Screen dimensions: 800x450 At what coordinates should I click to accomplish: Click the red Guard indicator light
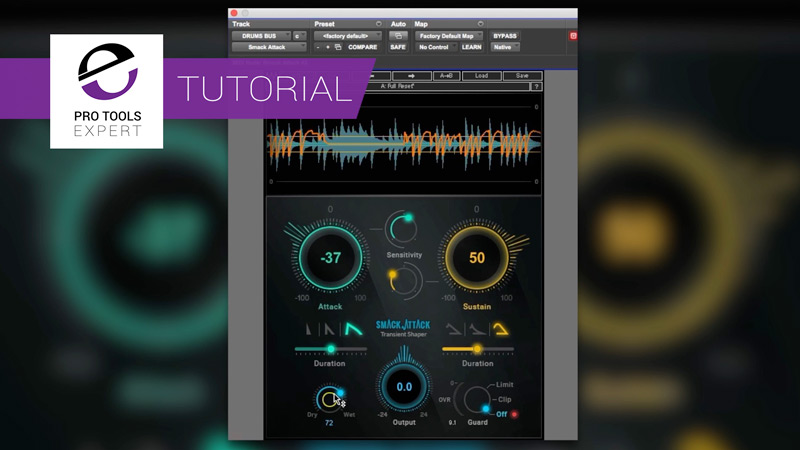514,414
